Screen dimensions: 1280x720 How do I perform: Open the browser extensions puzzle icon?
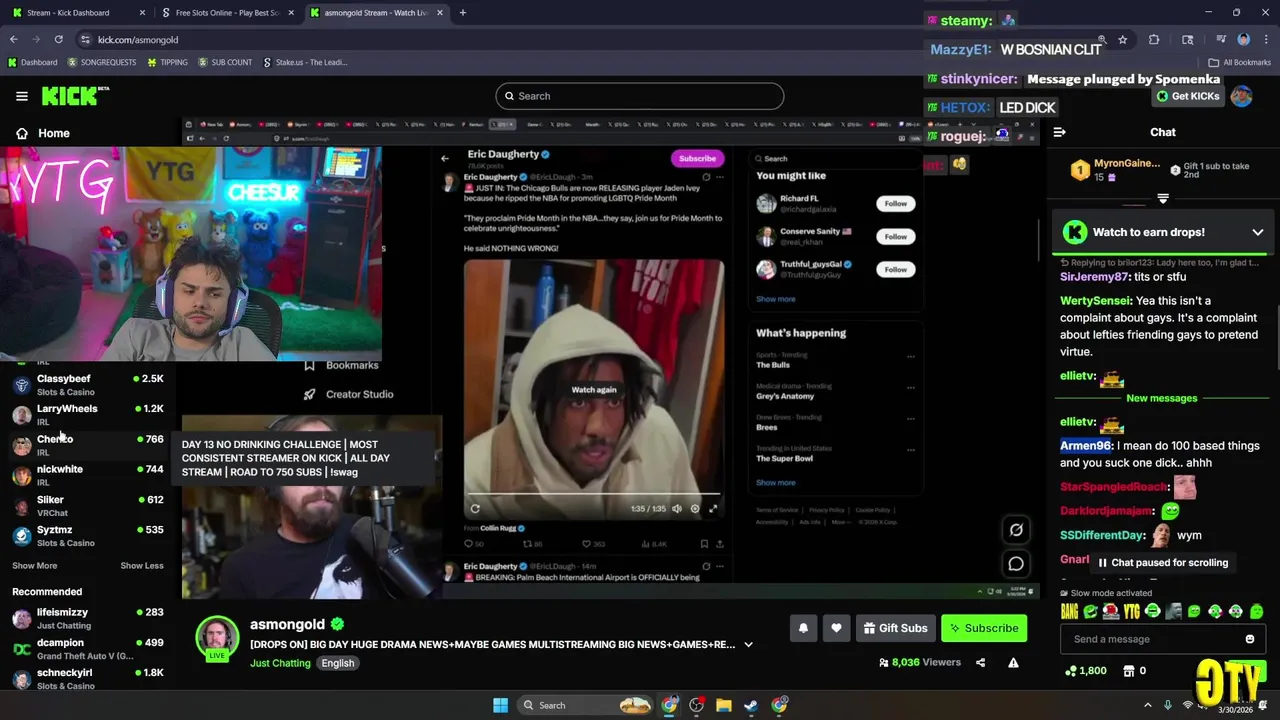pyautogui.click(x=1154, y=40)
